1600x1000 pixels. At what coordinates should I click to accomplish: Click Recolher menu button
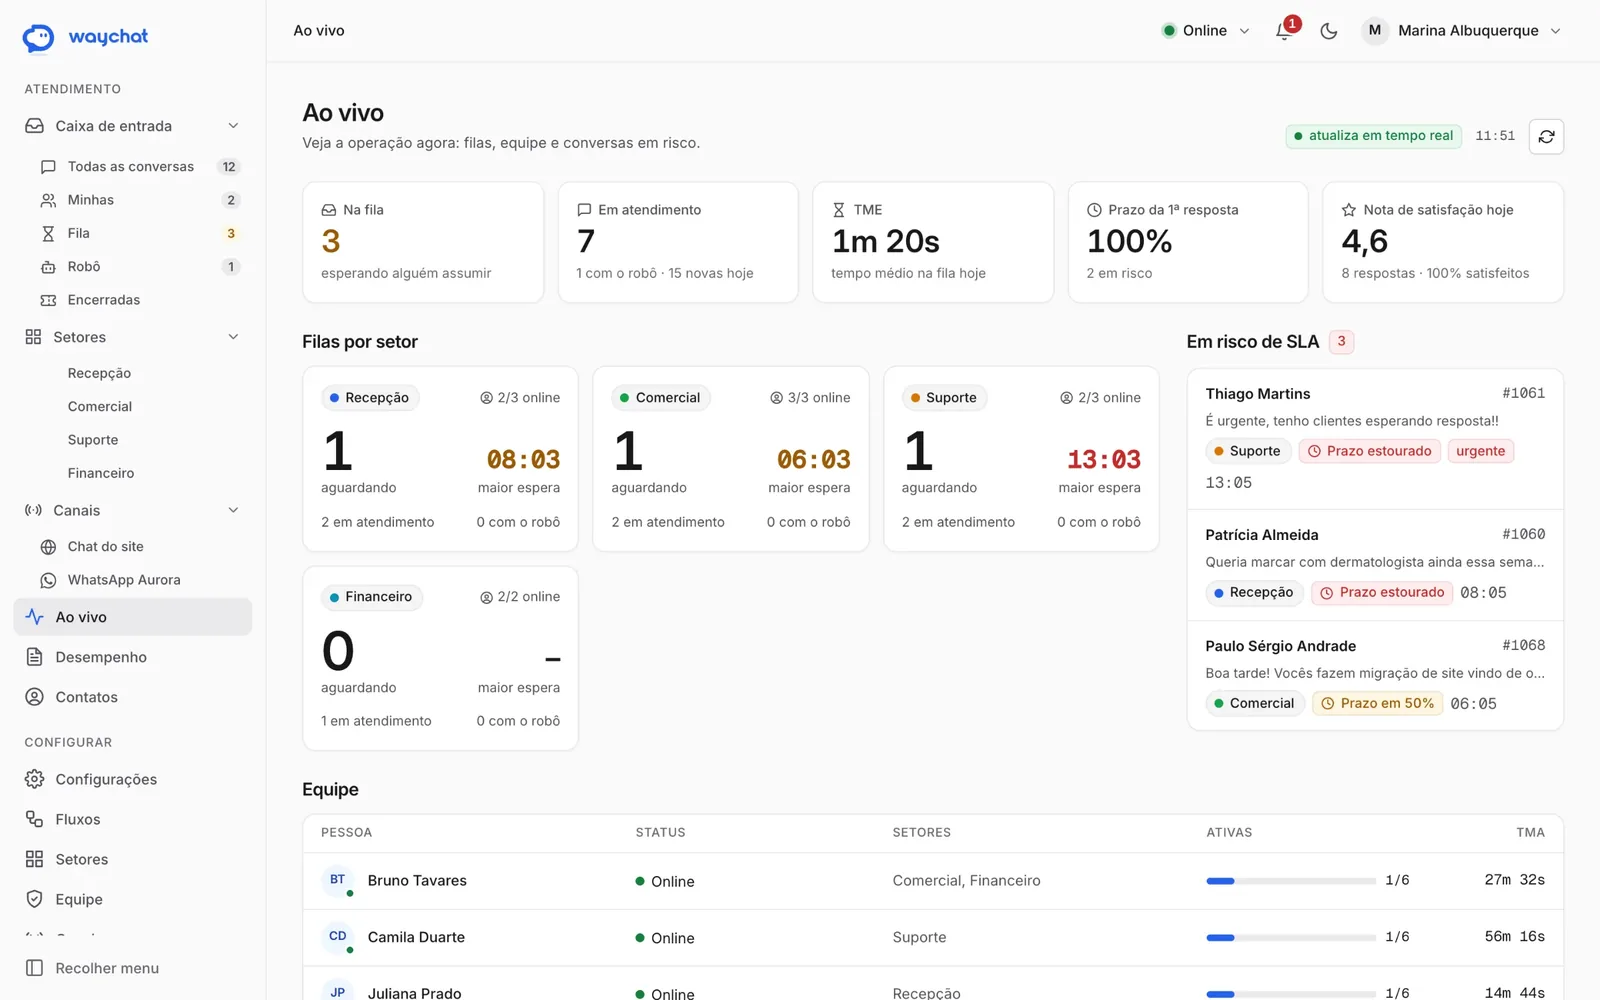pyautogui.click(x=133, y=968)
